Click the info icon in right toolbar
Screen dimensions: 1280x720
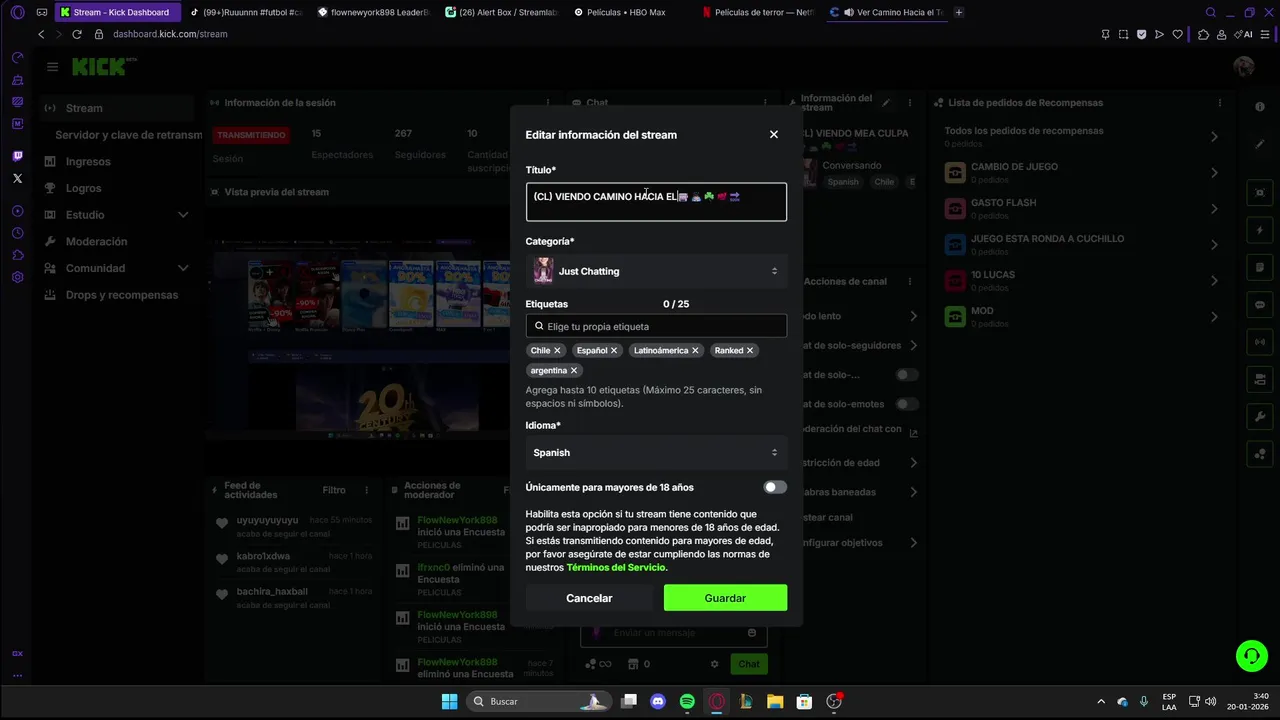coord(1260,107)
